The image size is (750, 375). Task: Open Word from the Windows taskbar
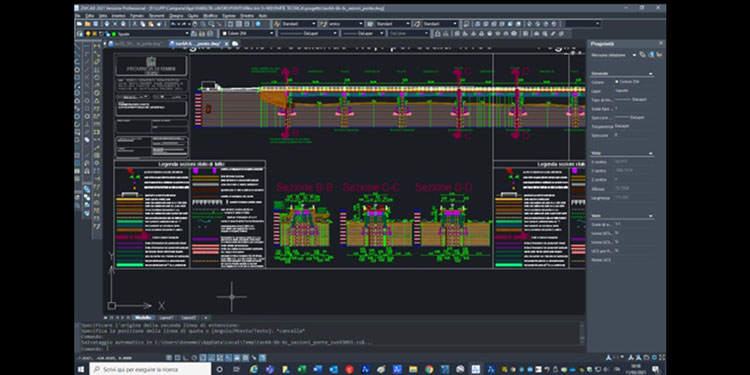pos(318,369)
